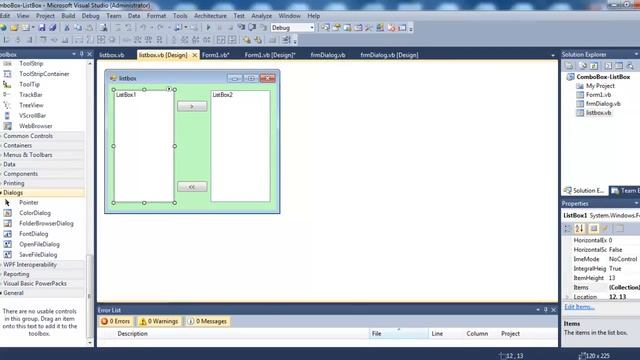640x360 pixels.
Task: Open ListBox1 smart tag glyph on form
Action: click(x=169, y=89)
